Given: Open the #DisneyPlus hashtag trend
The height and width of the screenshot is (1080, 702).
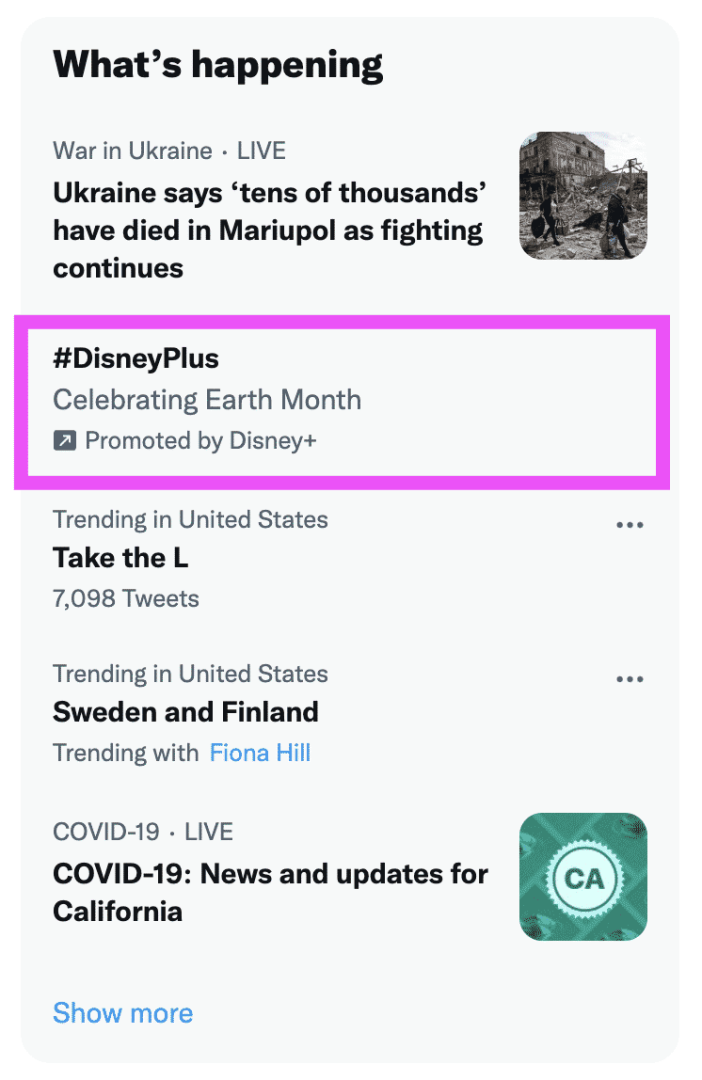Looking at the screenshot, I should tap(136, 358).
